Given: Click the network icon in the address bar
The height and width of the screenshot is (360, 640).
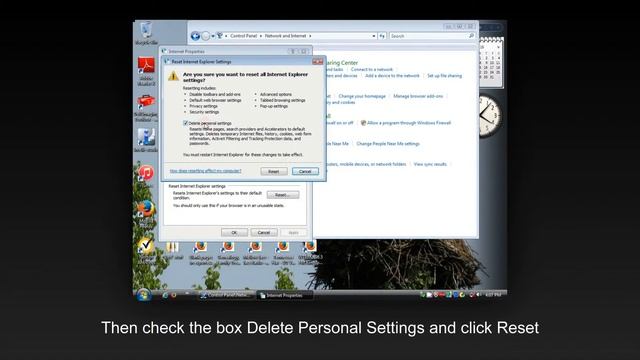Looking at the screenshot, I should pos(220,36).
